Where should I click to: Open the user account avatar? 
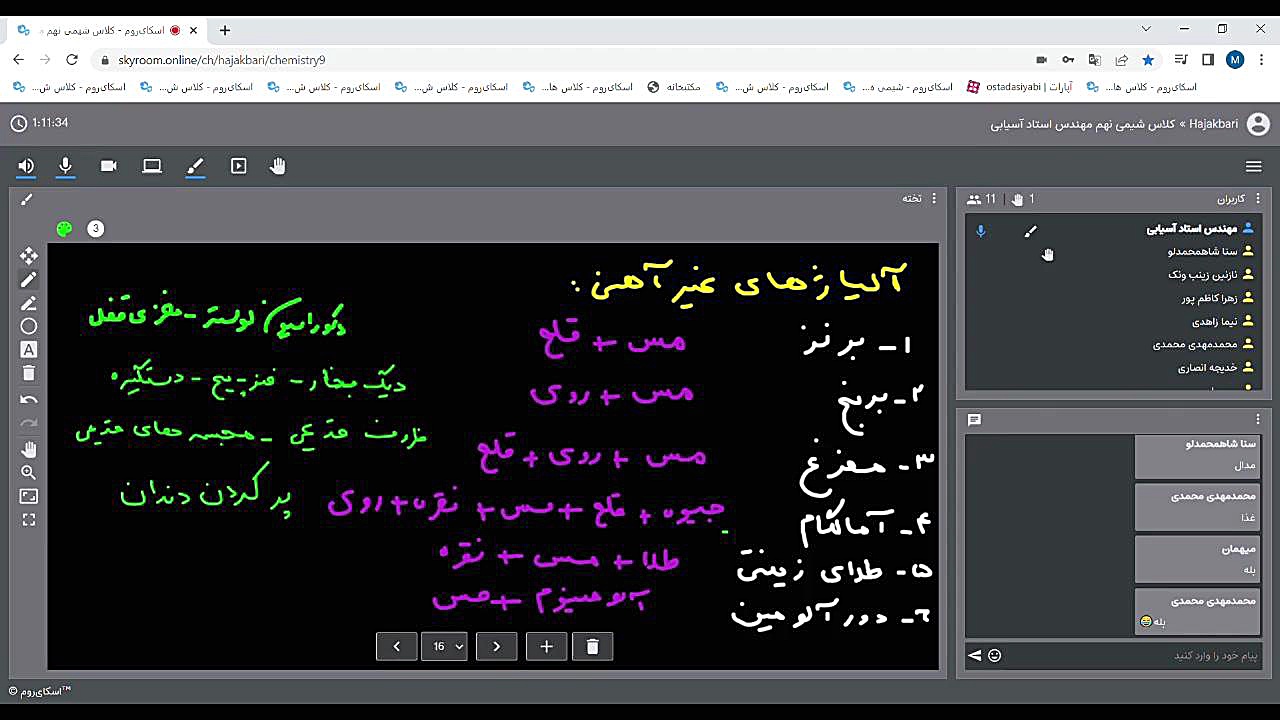(1258, 124)
